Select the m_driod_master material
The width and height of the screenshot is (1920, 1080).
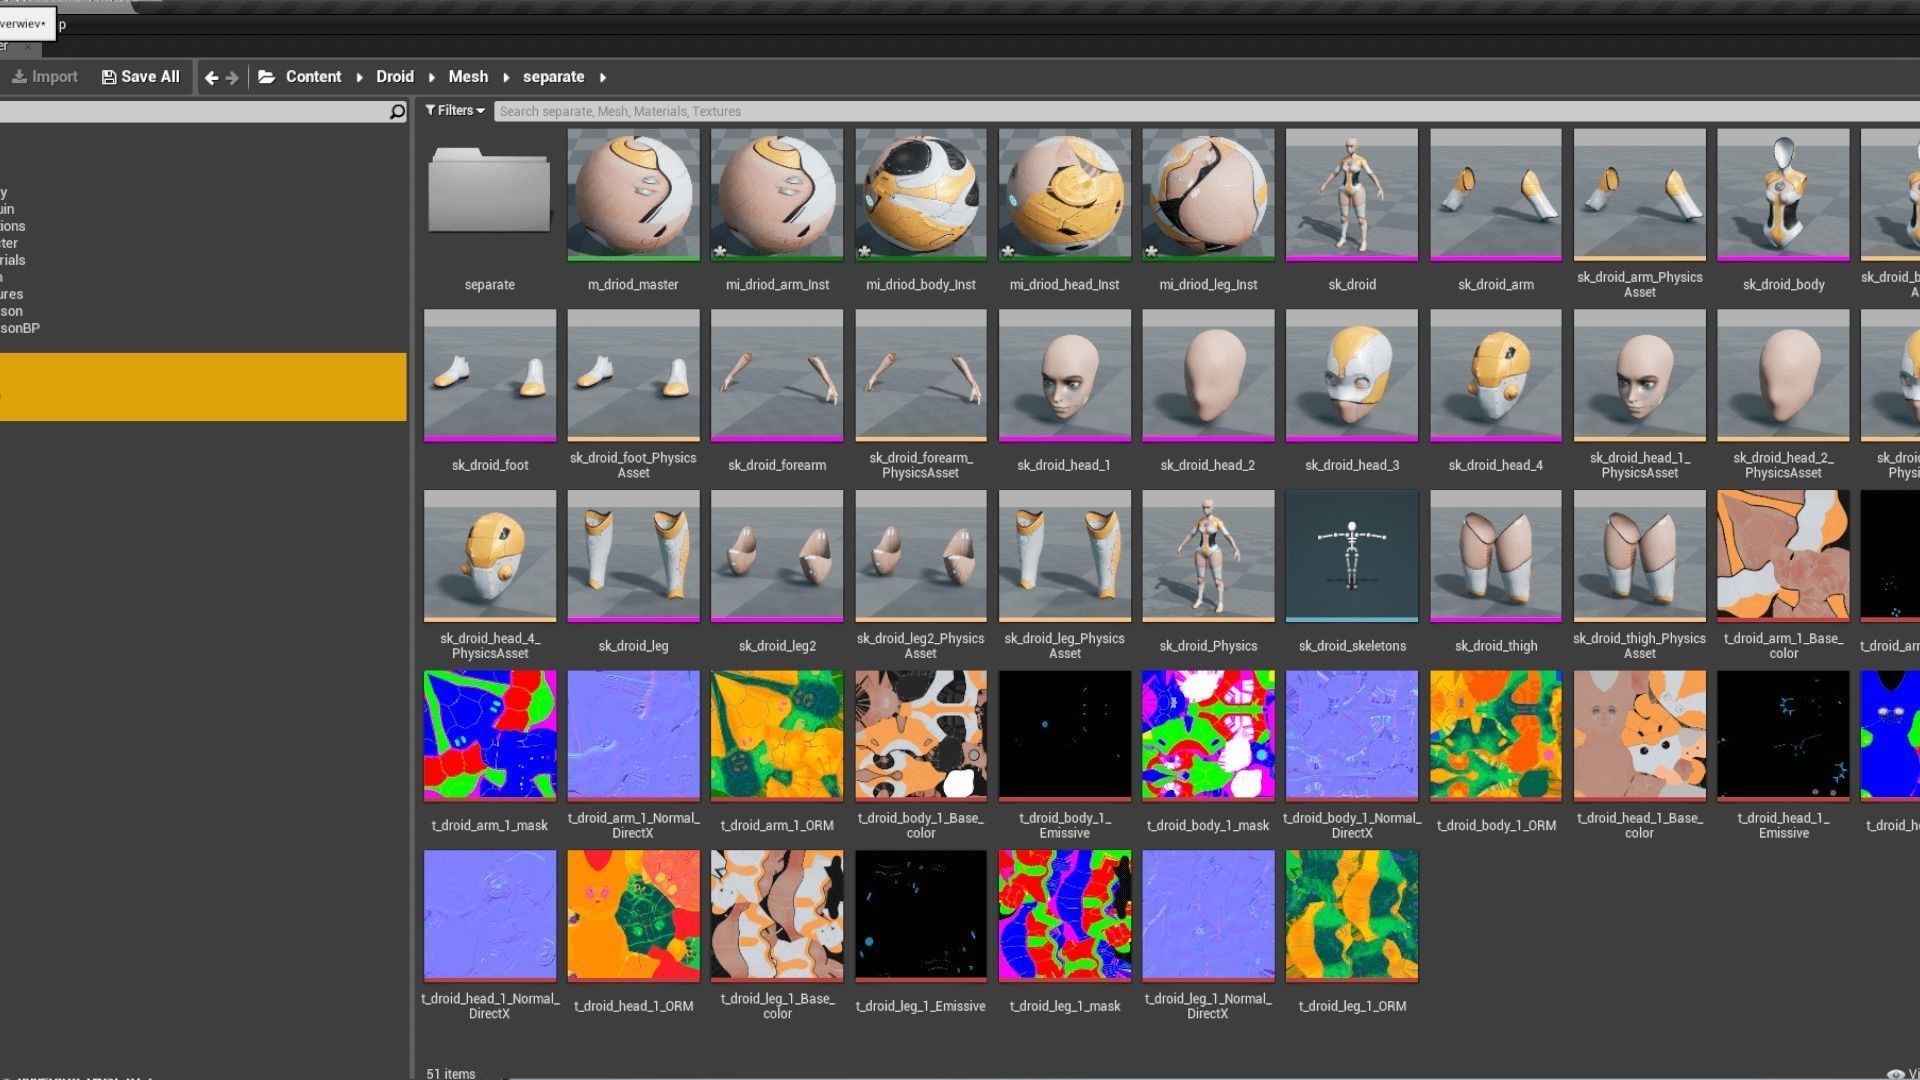coord(633,194)
